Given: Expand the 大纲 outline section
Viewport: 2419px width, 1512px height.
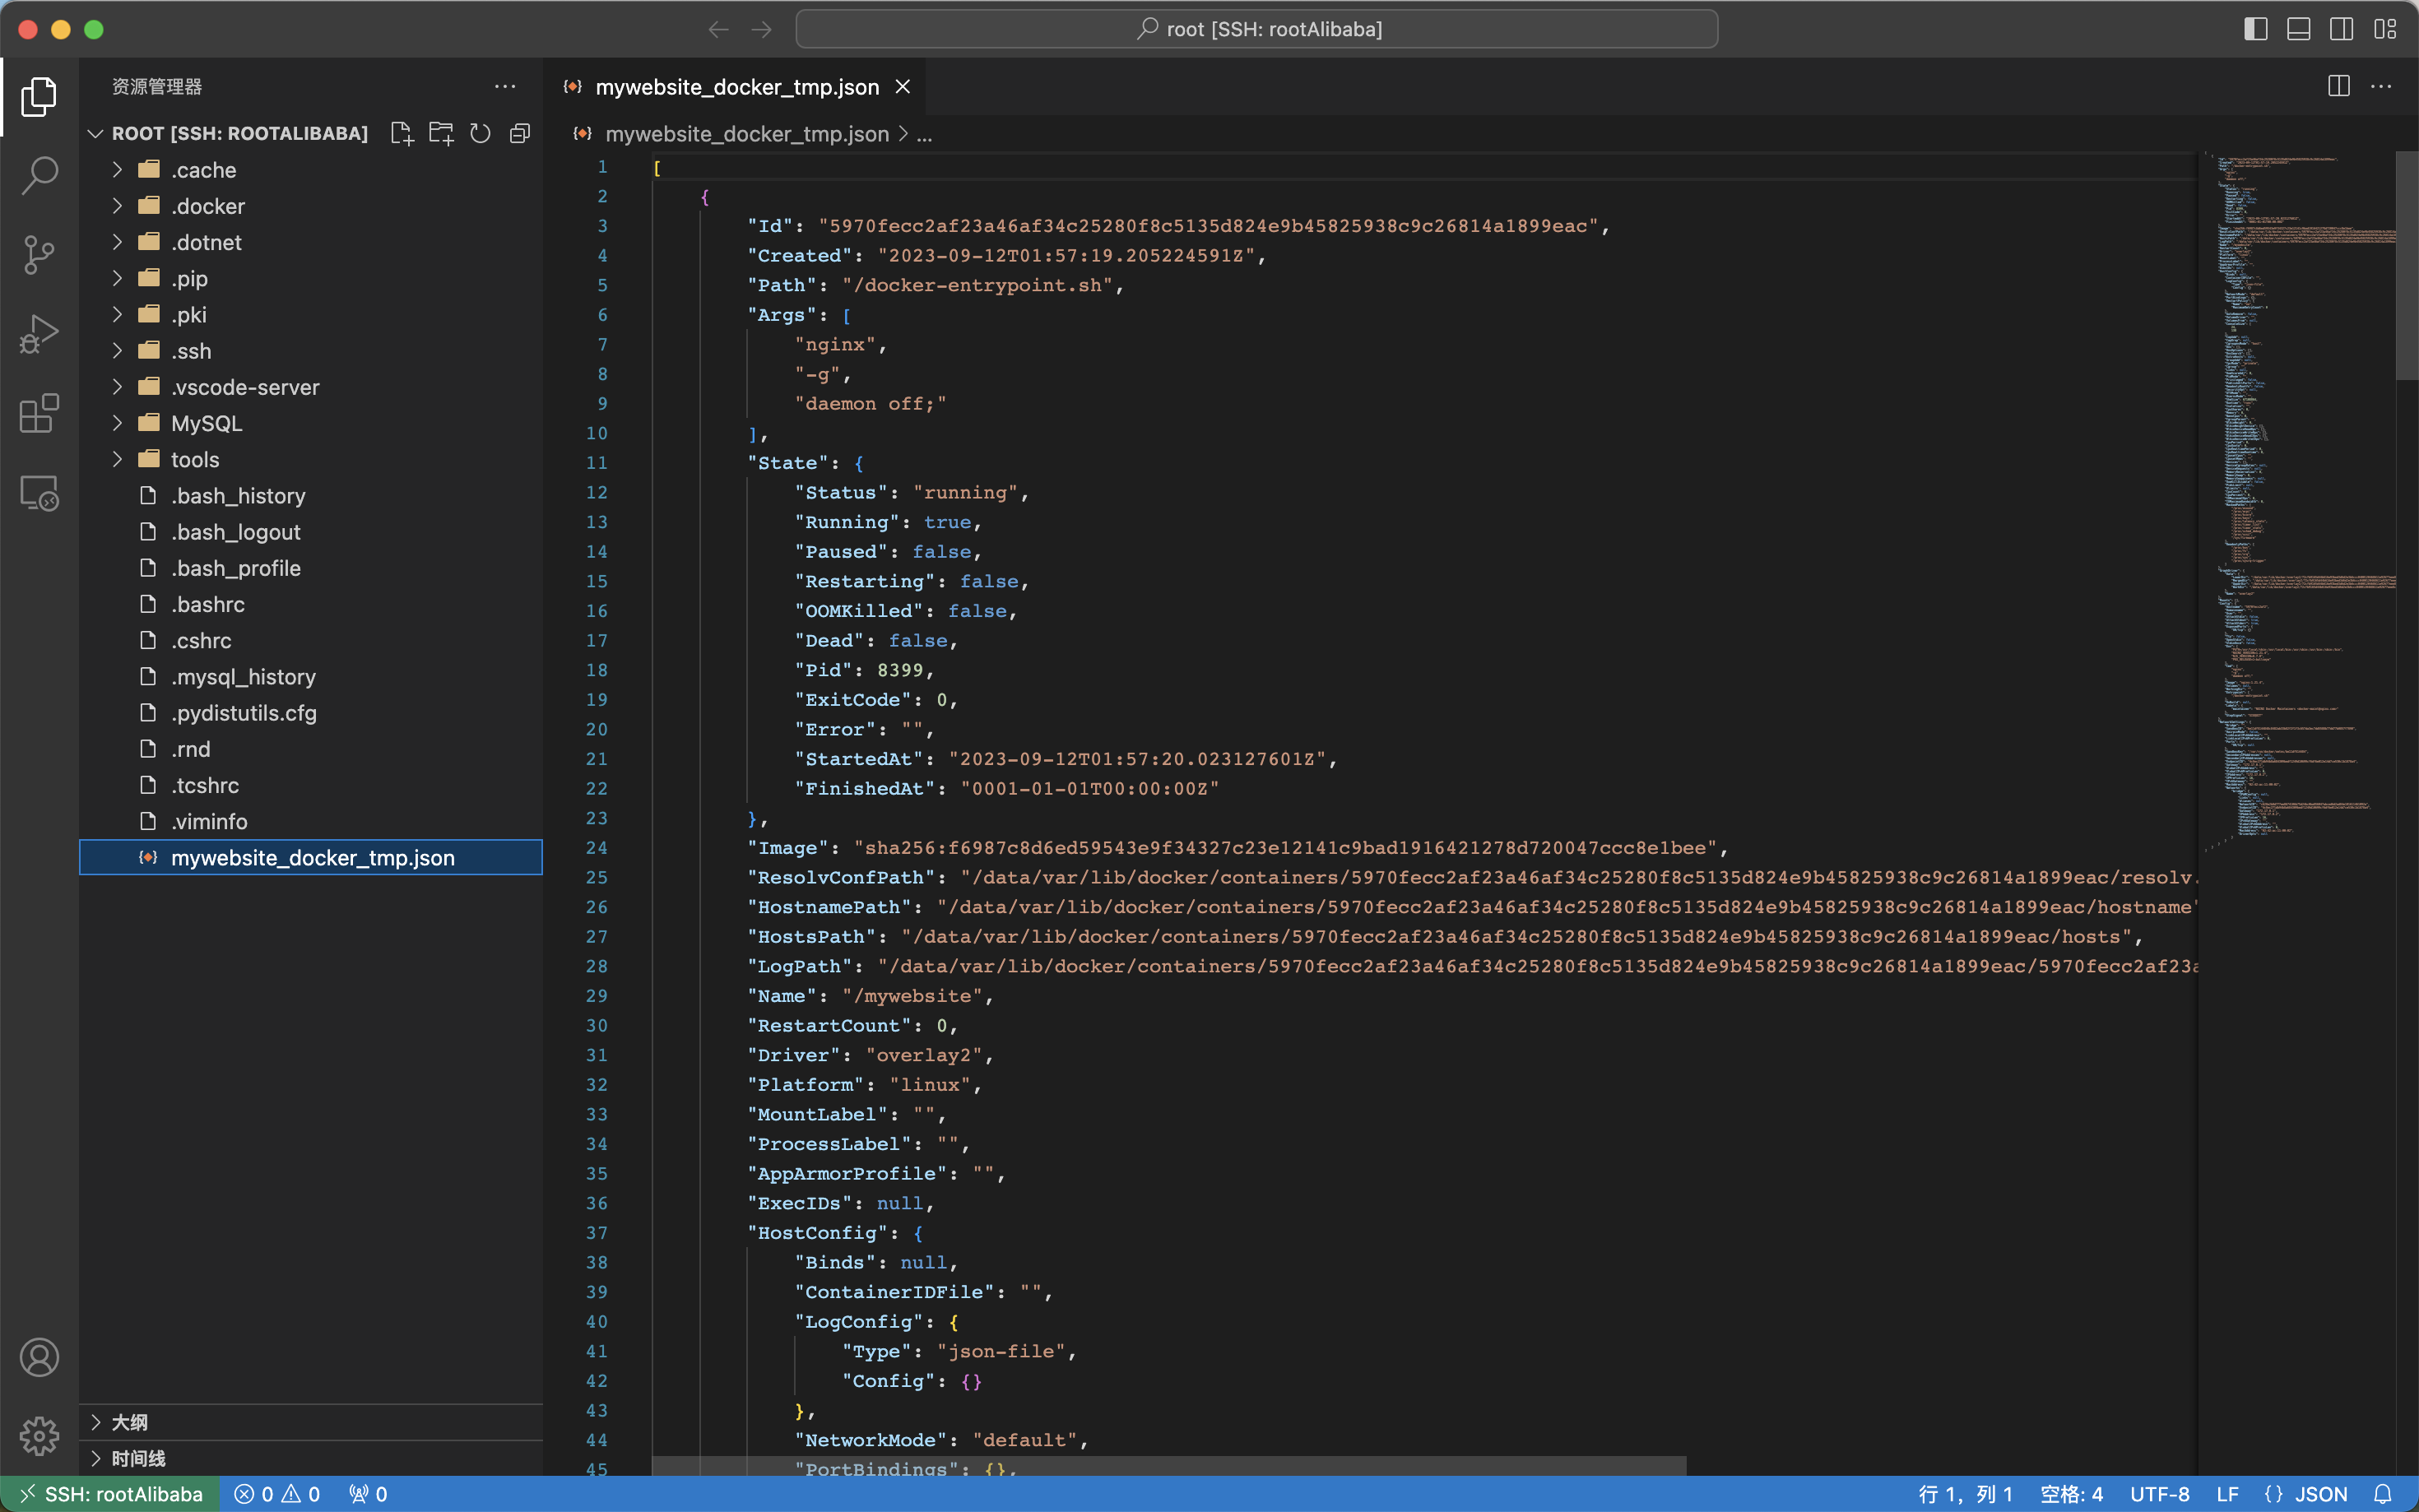Looking at the screenshot, I should click(x=129, y=1421).
